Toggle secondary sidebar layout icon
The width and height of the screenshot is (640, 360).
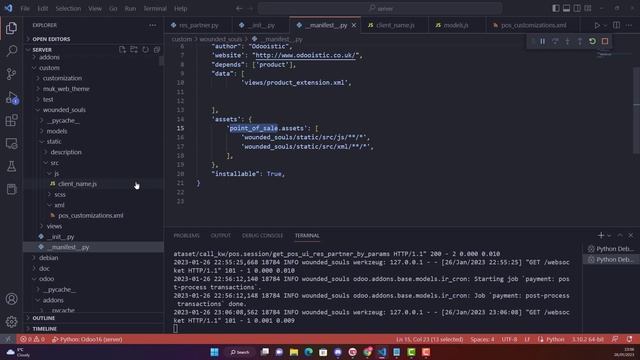[577, 8]
